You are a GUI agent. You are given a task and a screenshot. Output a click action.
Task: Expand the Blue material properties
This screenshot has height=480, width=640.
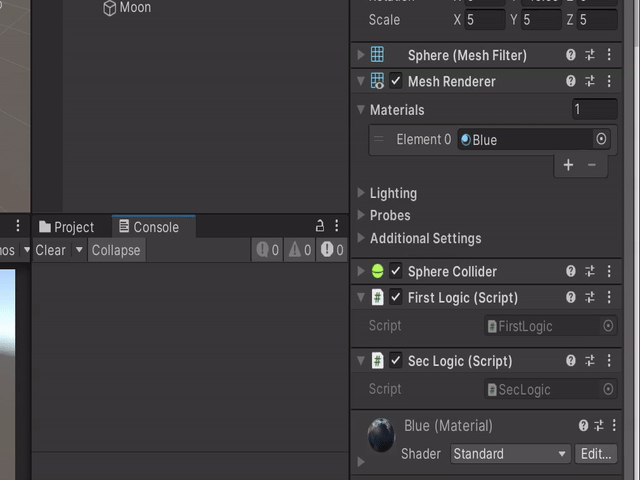click(x=361, y=462)
